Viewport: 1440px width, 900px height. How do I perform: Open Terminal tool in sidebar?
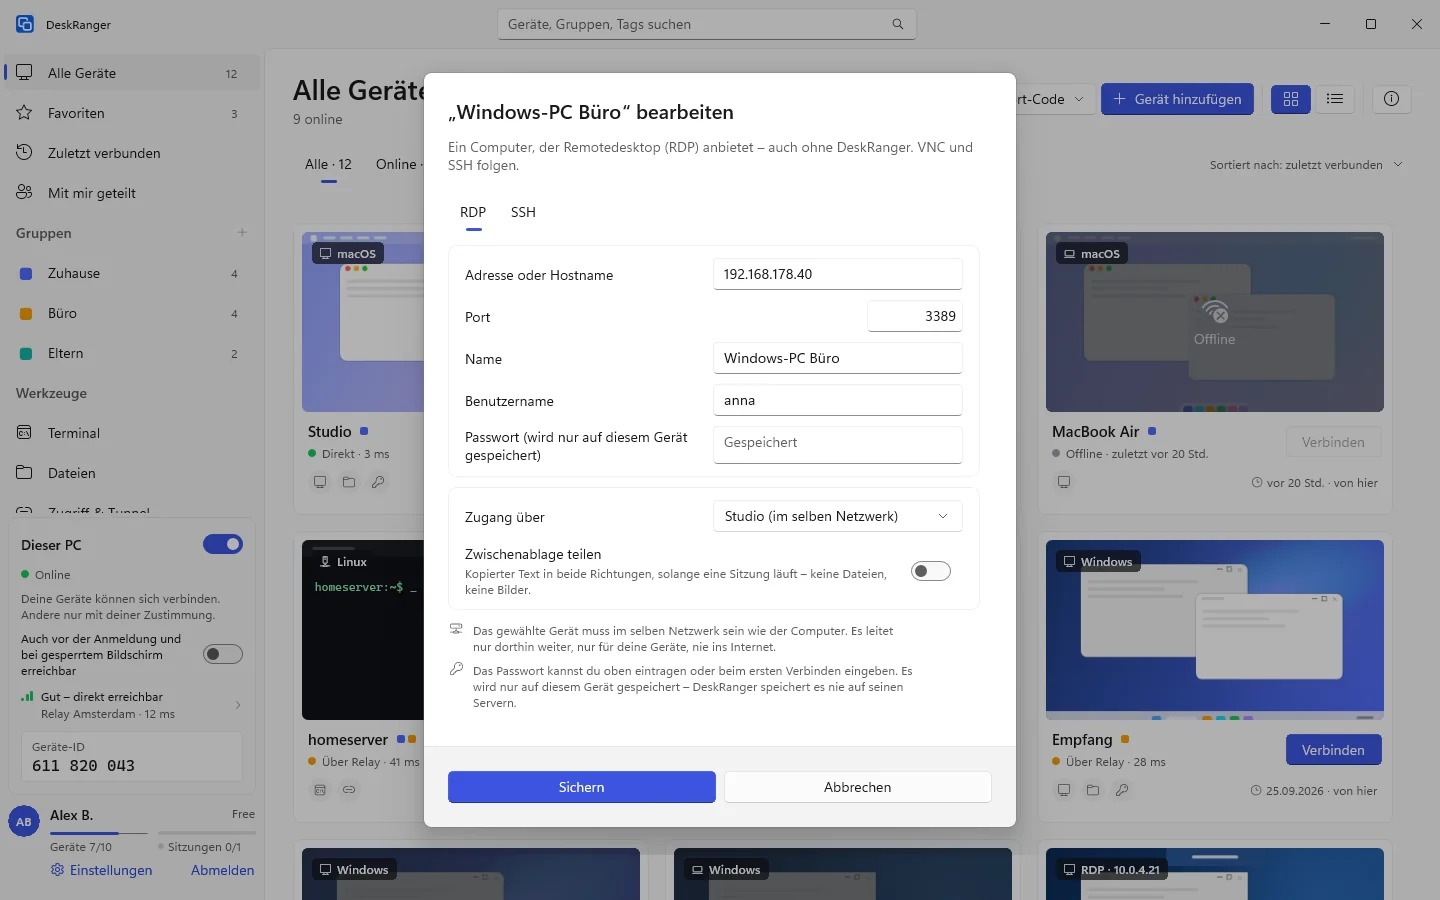(x=130, y=433)
